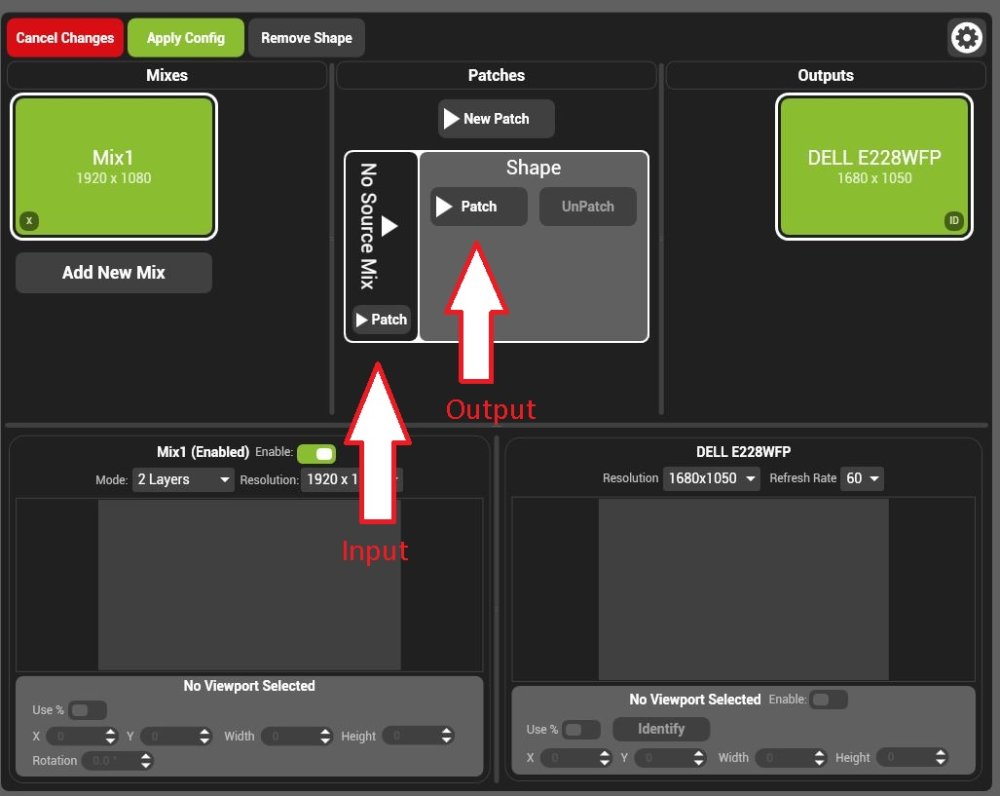Open the Refresh Rate dropdown set to 60
The height and width of the screenshot is (796, 1000).
[862, 478]
